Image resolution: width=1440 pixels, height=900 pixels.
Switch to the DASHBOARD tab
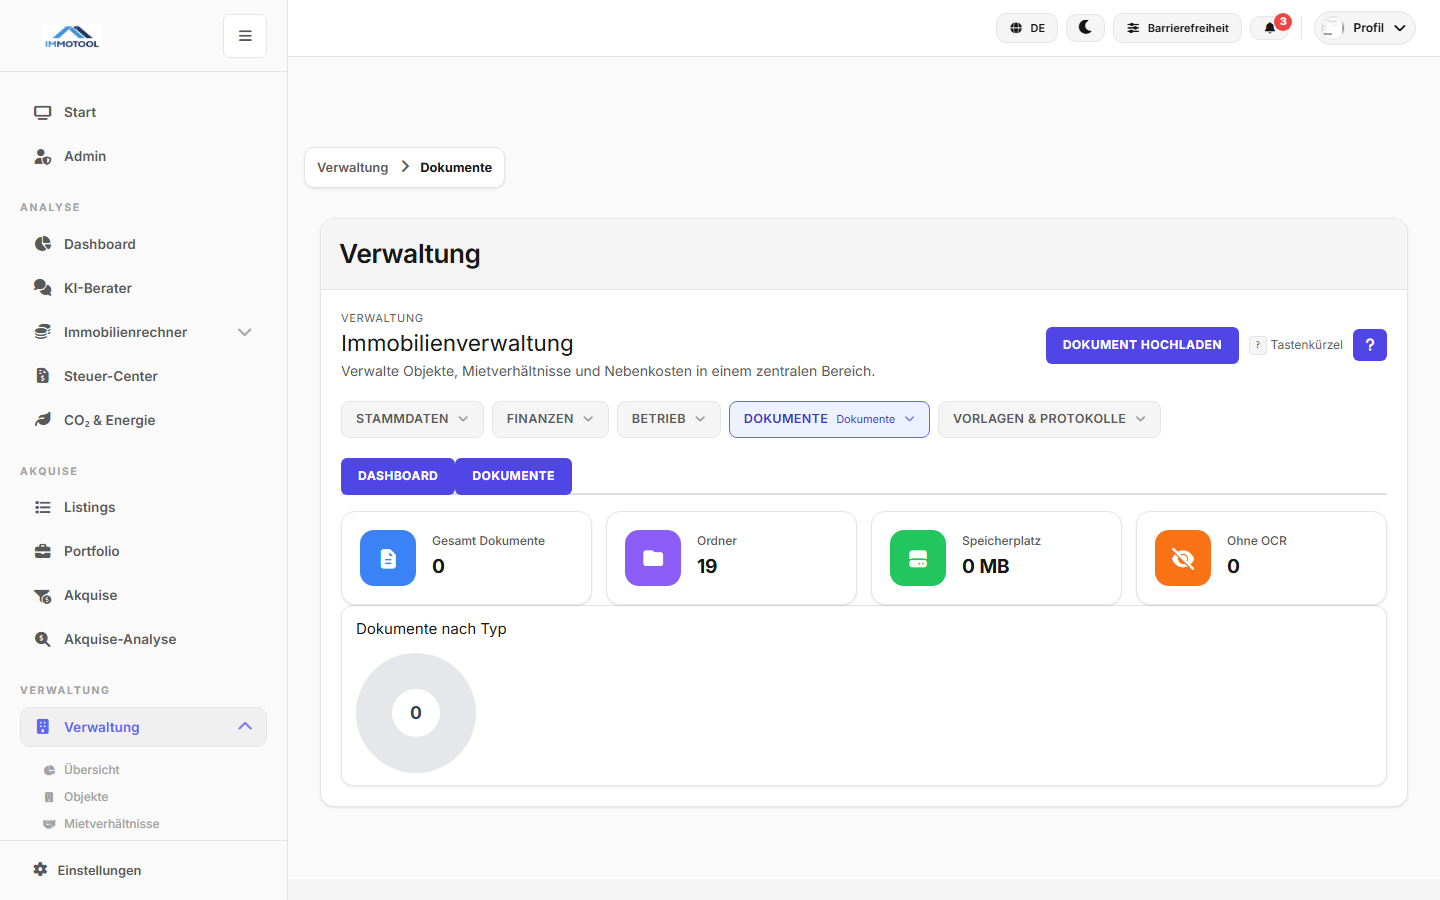pos(397,476)
